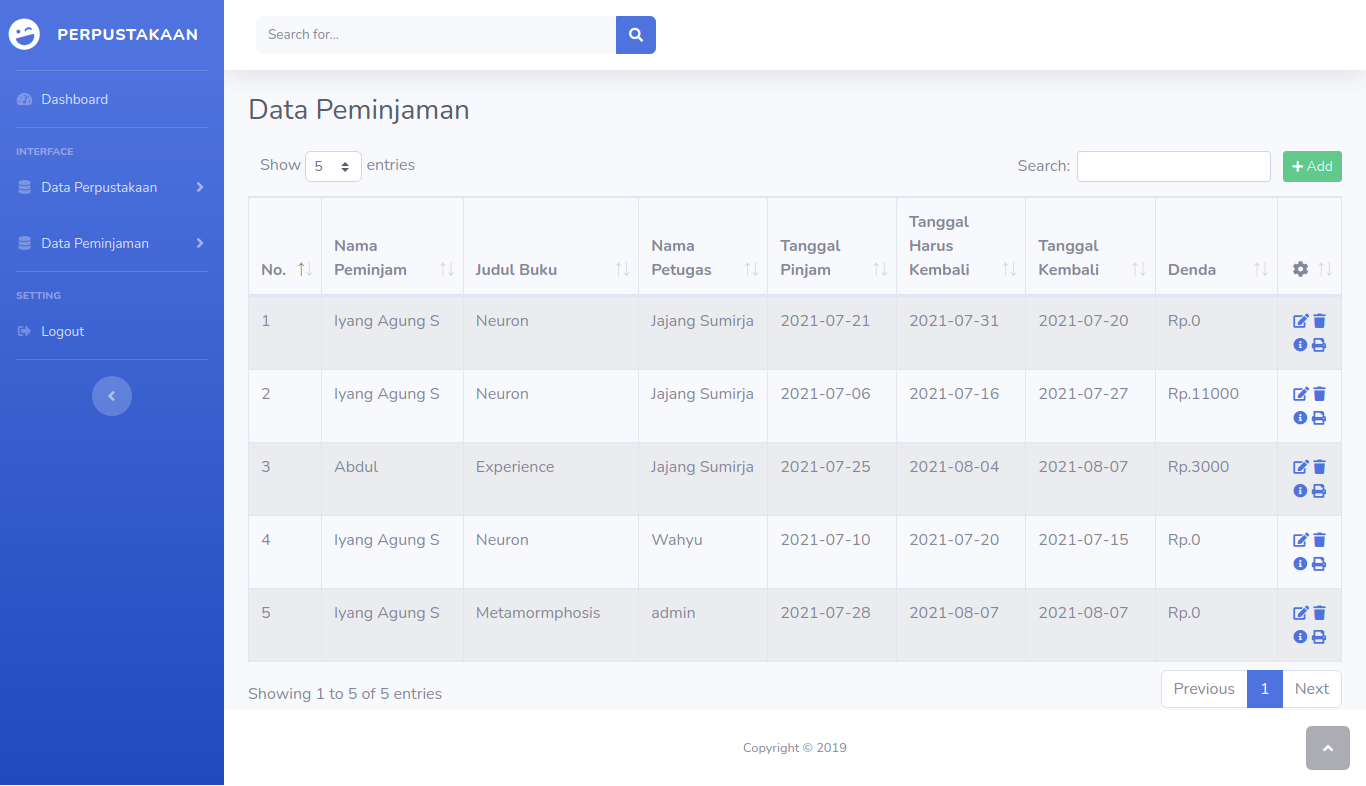Edit the Metamormphosis loan record
Screen dimensions: 1366x786
click(1300, 613)
